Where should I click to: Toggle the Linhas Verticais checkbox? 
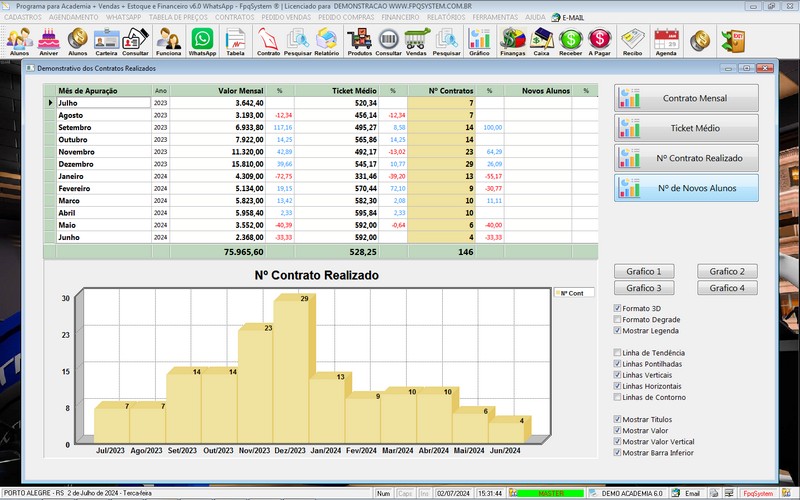point(617,375)
